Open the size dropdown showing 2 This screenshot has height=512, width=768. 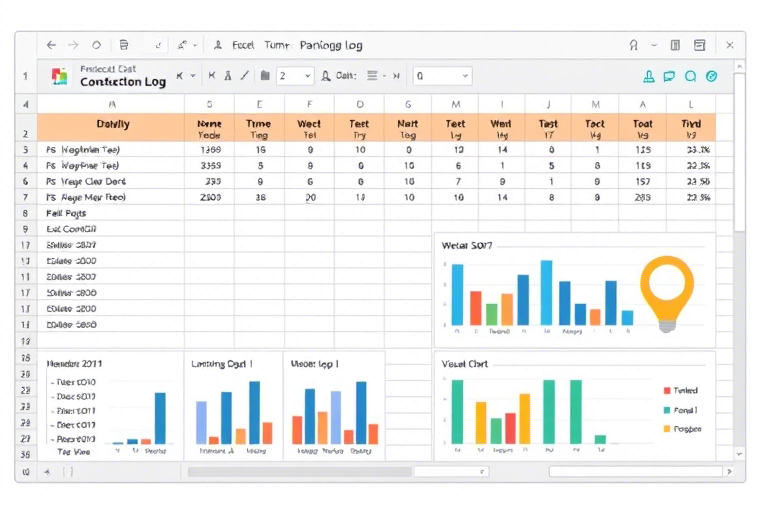pyautogui.click(x=295, y=76)
